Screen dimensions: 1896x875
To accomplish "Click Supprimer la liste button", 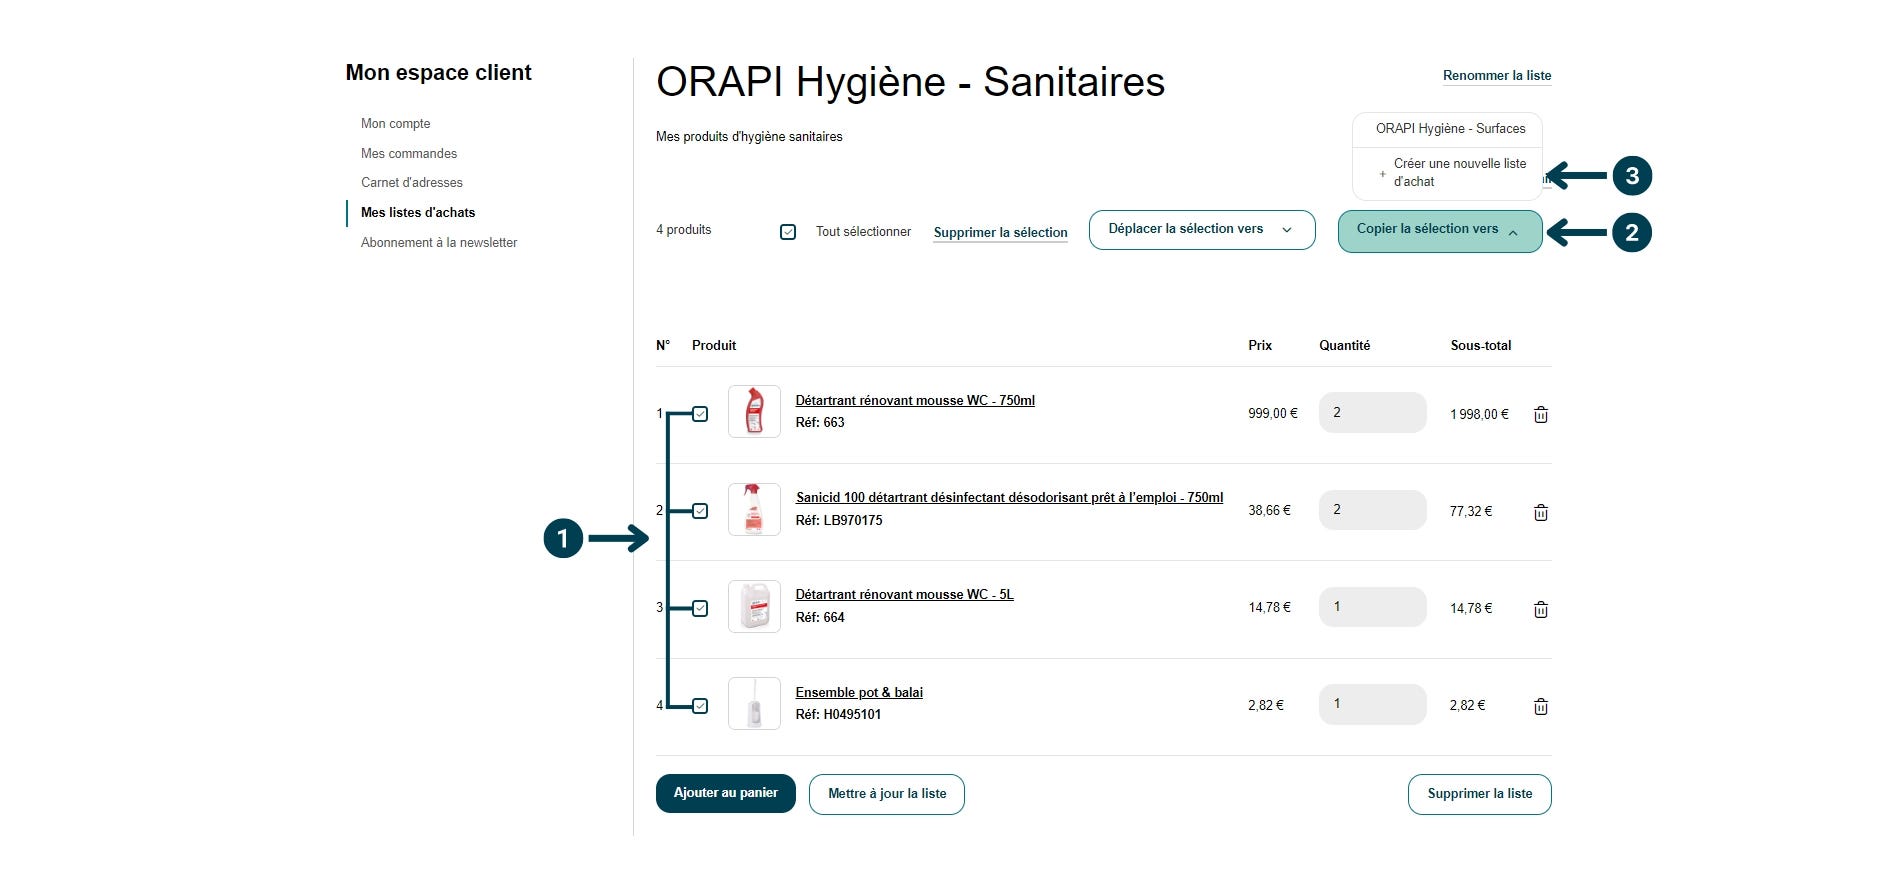I will (x=1480, y=794).
